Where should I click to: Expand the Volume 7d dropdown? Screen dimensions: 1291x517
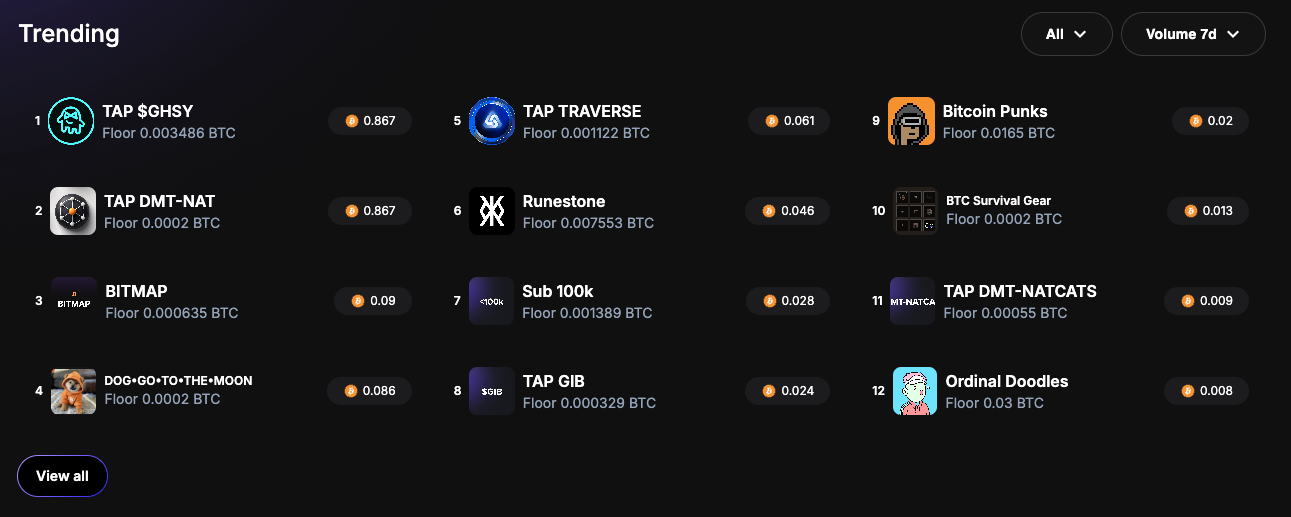pos(1192,34)
